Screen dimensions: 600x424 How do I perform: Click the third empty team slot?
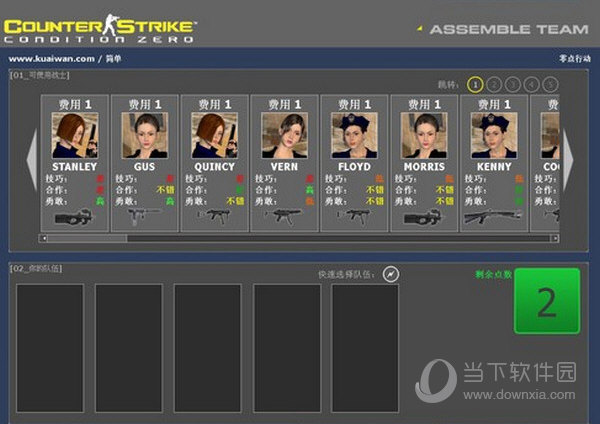pos(208,348)
